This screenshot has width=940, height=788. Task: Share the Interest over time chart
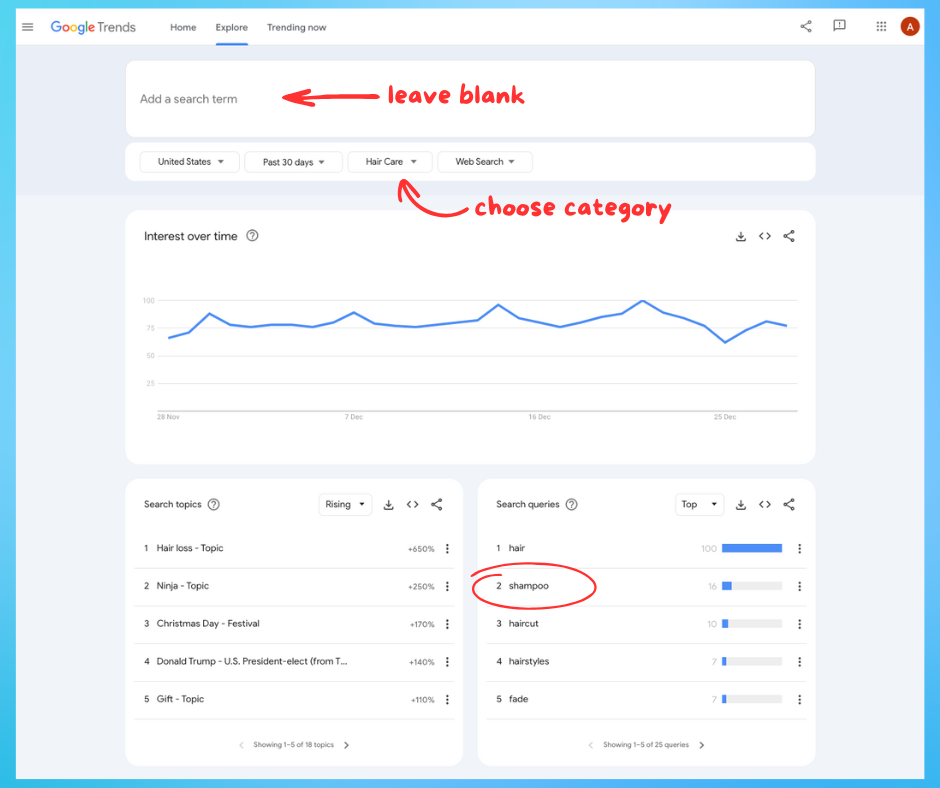click(789, 237)
